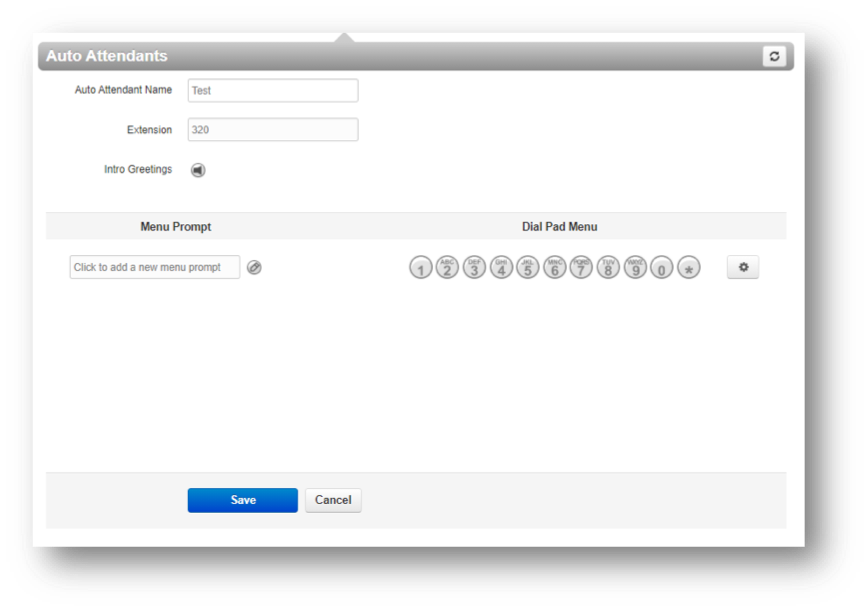Click the refresh icon in Auto Attendants header
868x610 pixels.
coord(774,57)
